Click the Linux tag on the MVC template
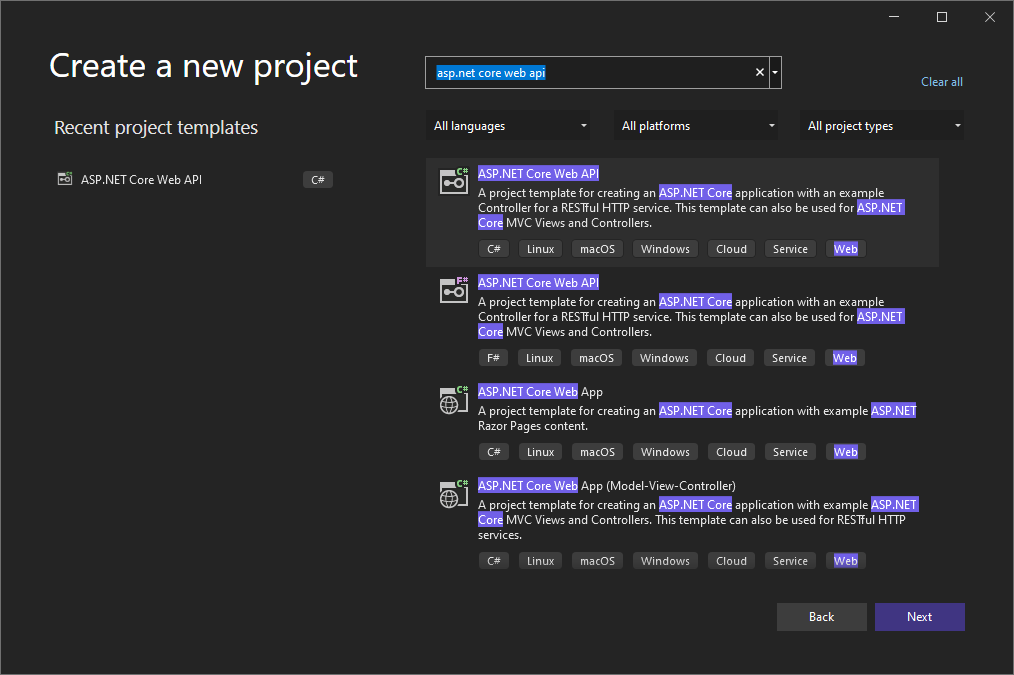The width and height of the screenshot is (1014, 675). pyautogui.click(x=540, y=560)
